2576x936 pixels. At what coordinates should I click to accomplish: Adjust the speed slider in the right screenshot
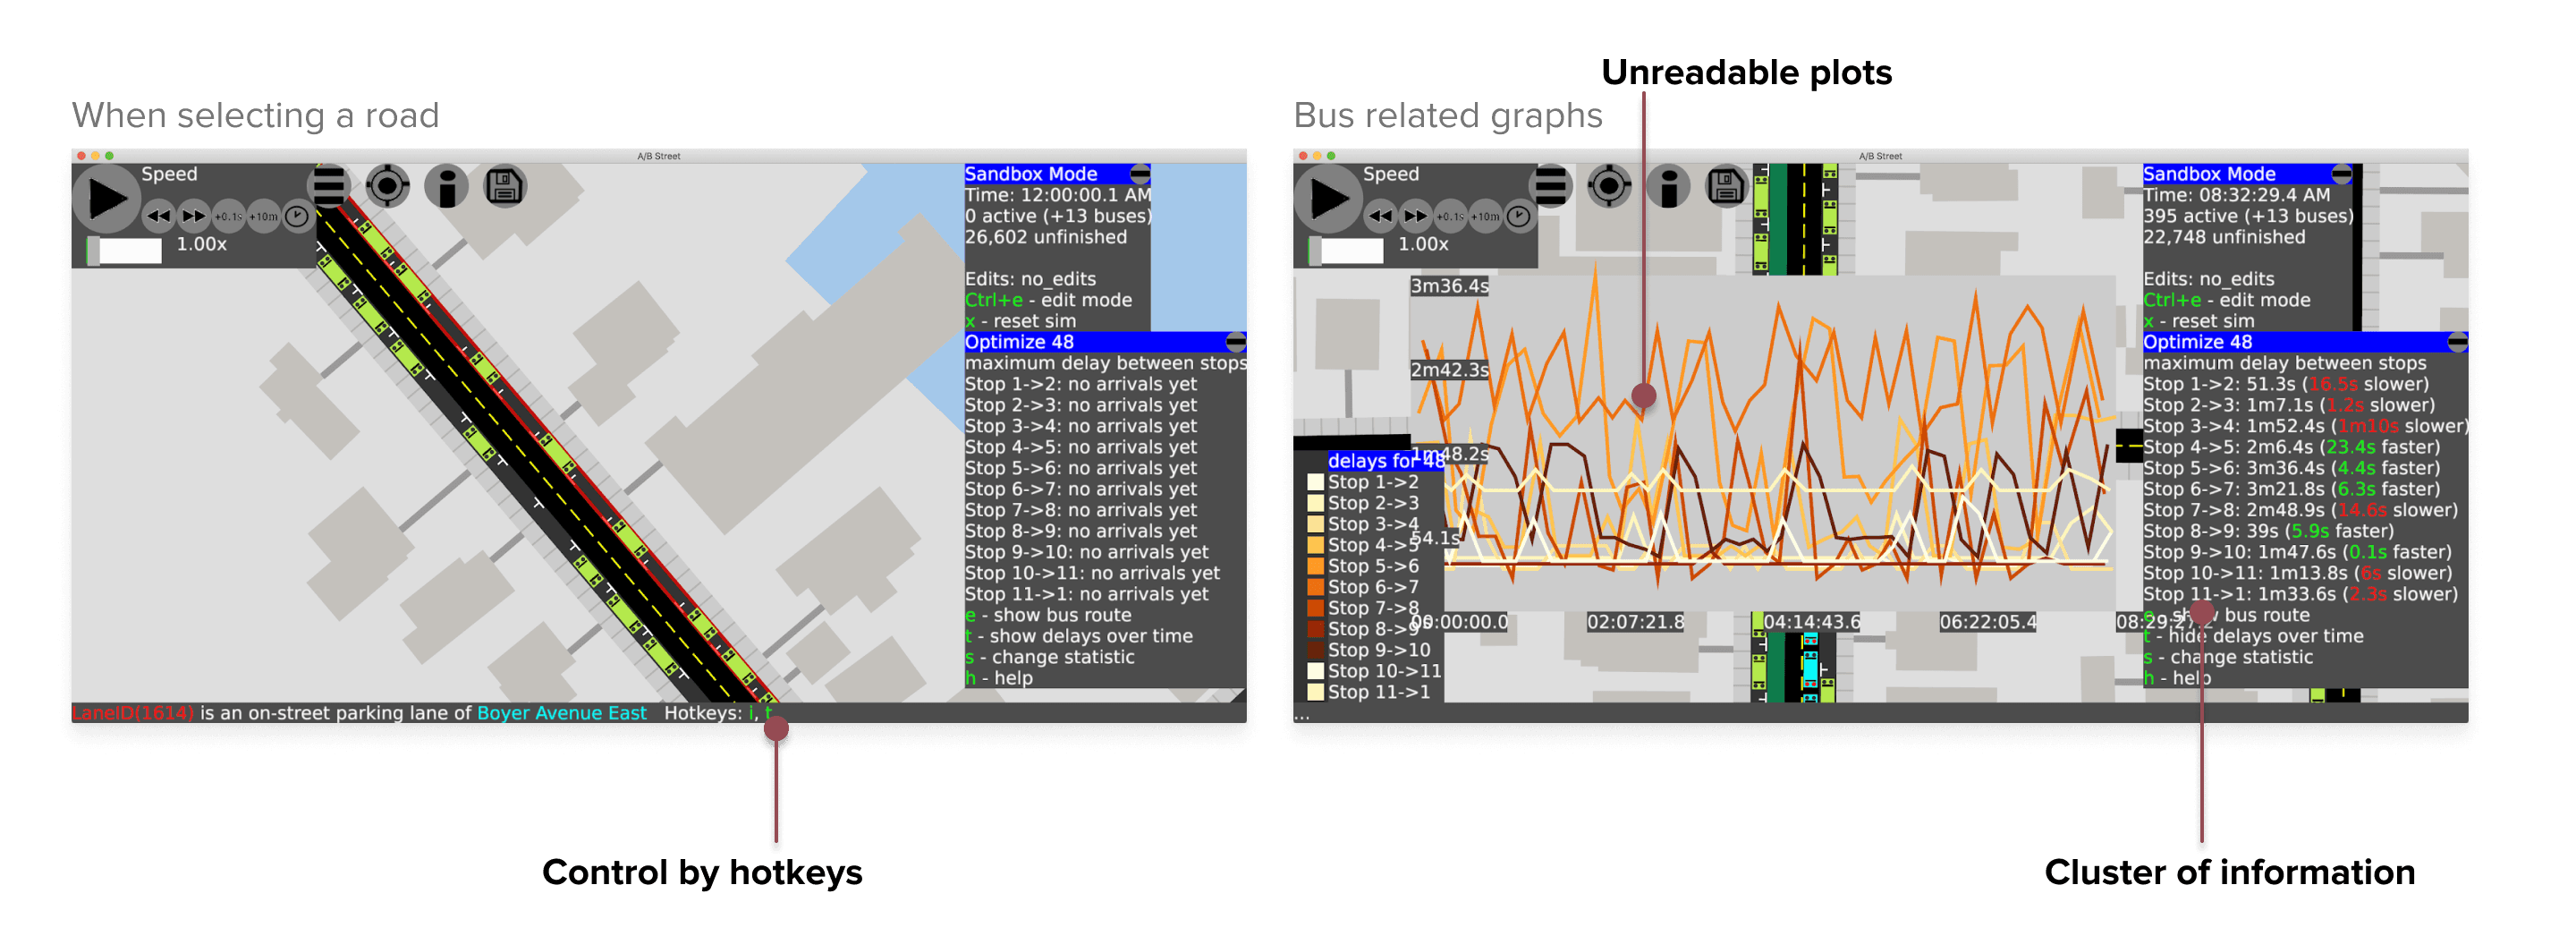pos(1347,250)
